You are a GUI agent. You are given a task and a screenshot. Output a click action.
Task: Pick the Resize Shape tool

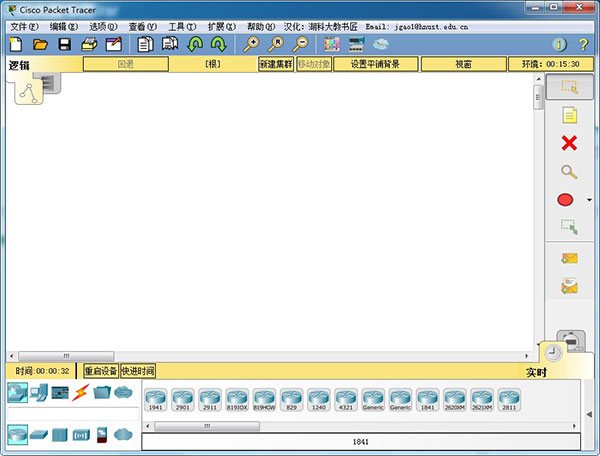point(569,227)
